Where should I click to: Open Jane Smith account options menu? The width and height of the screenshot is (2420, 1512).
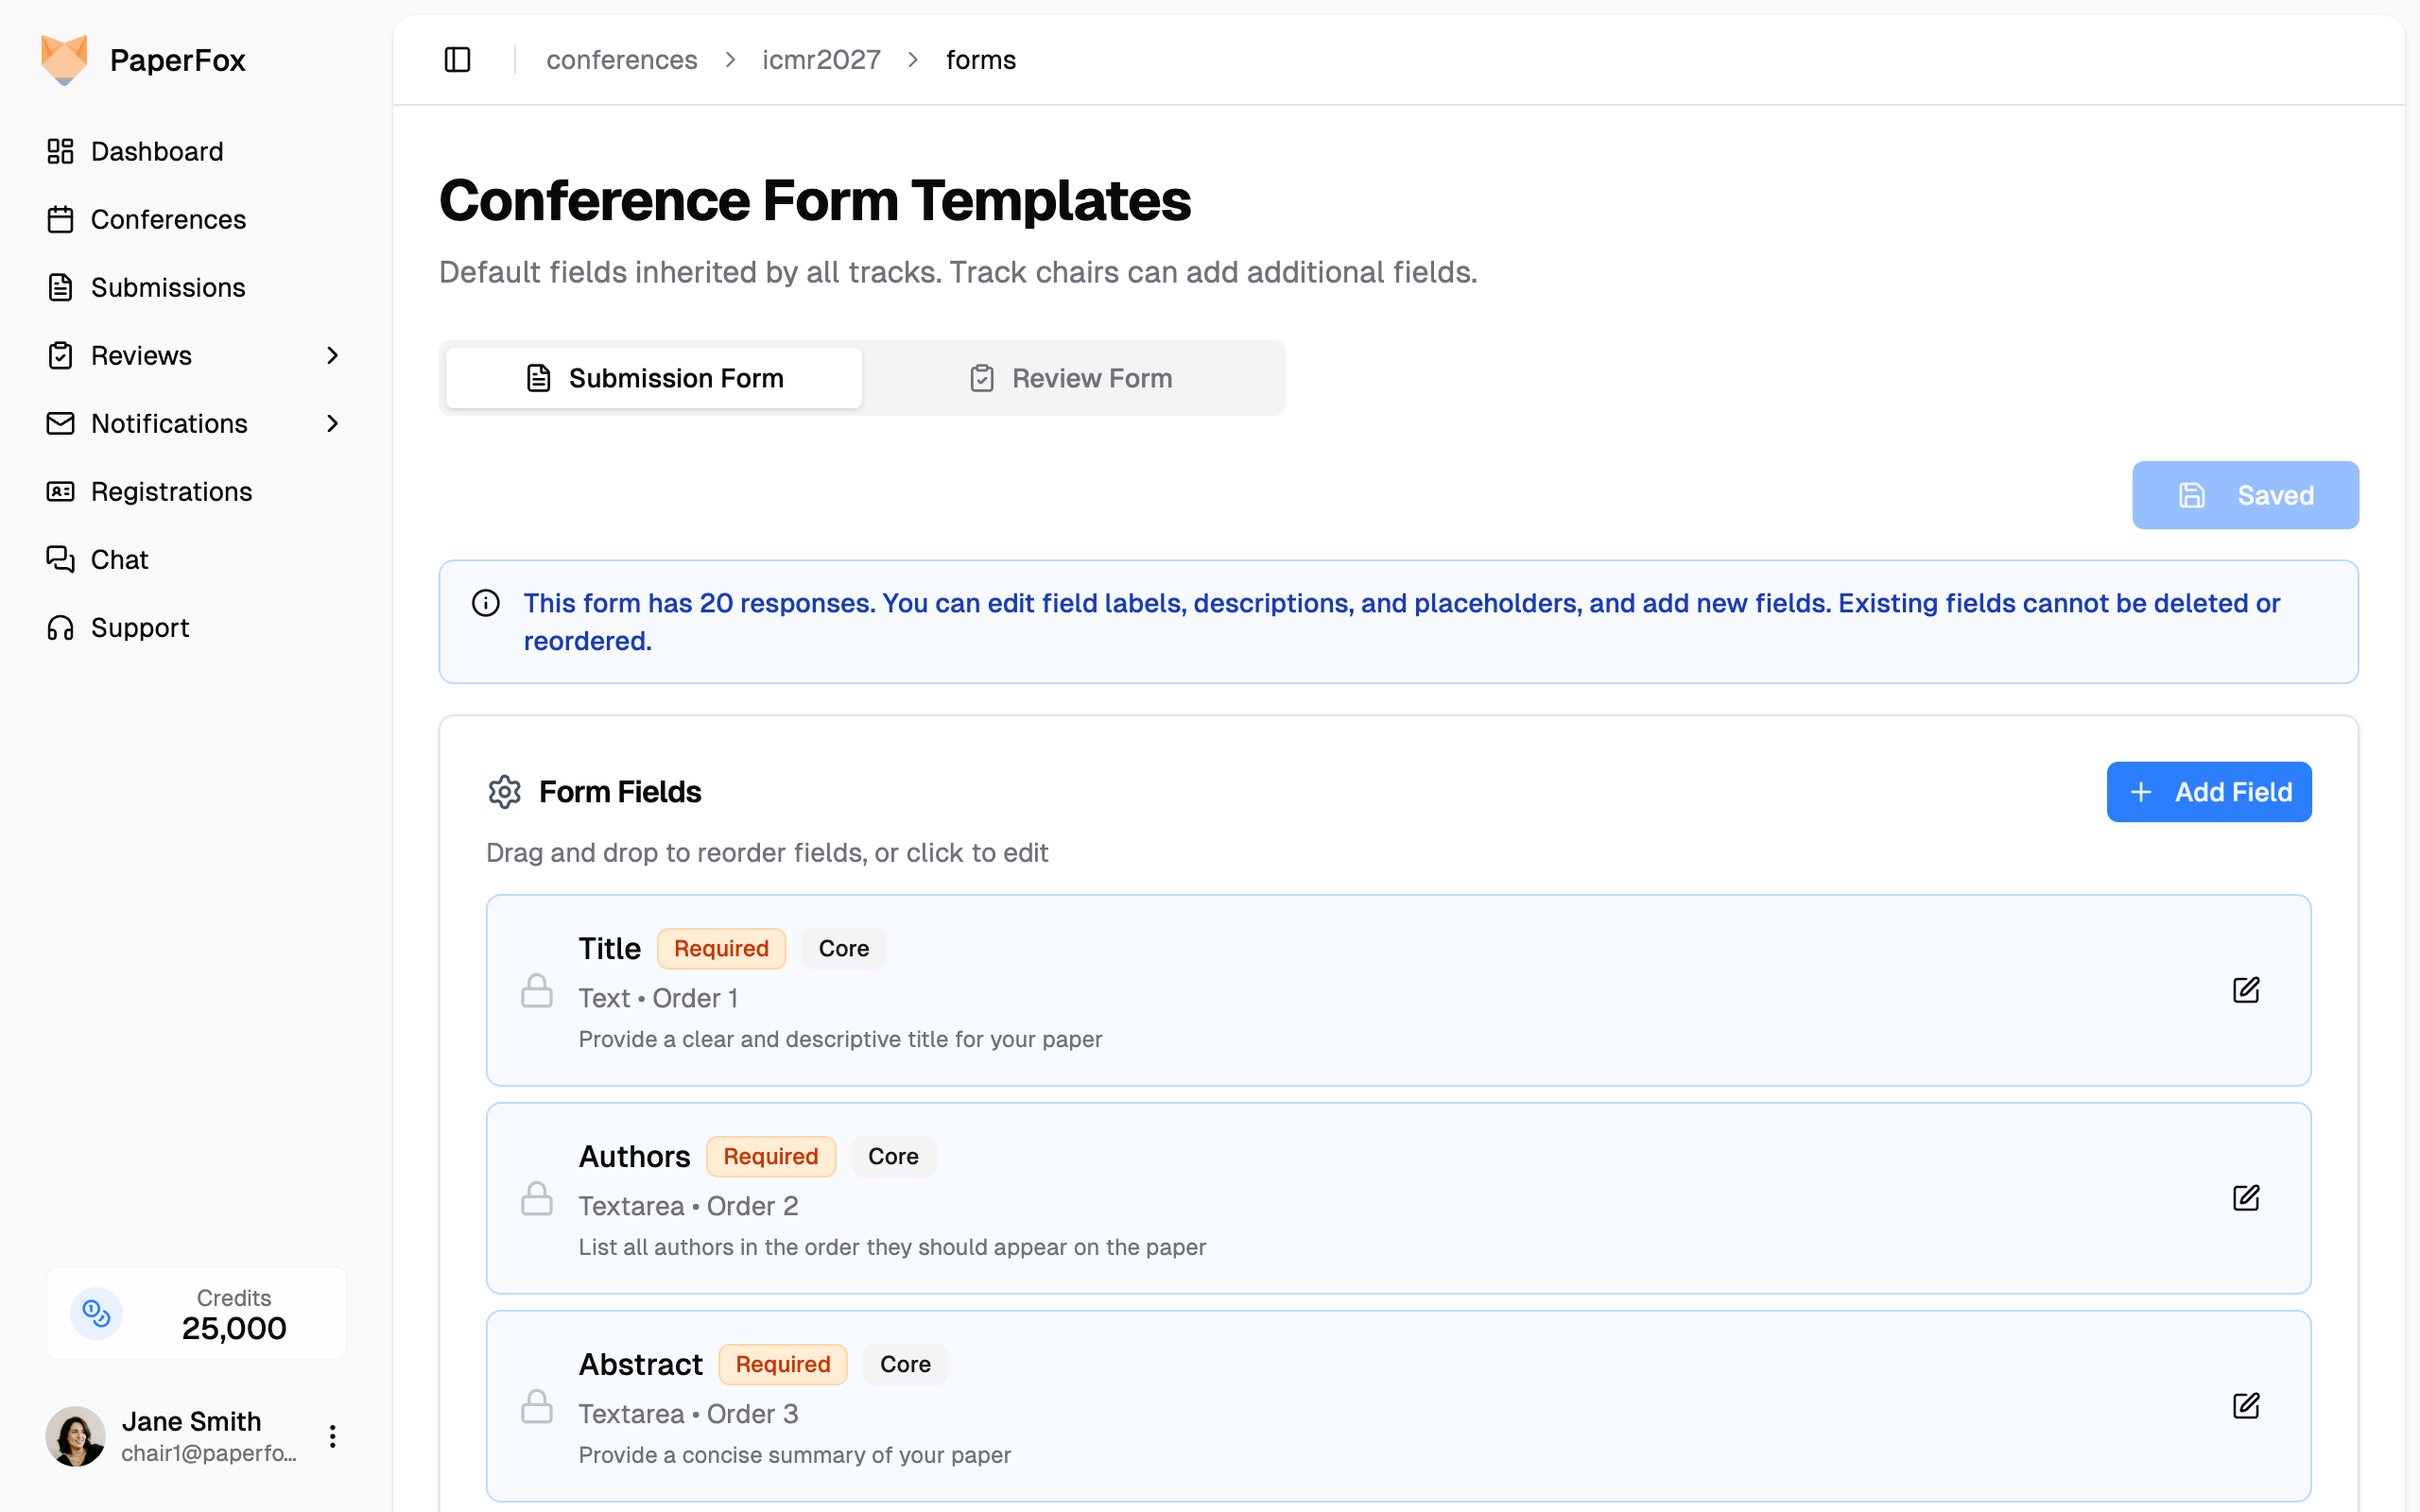point(333,1437)
